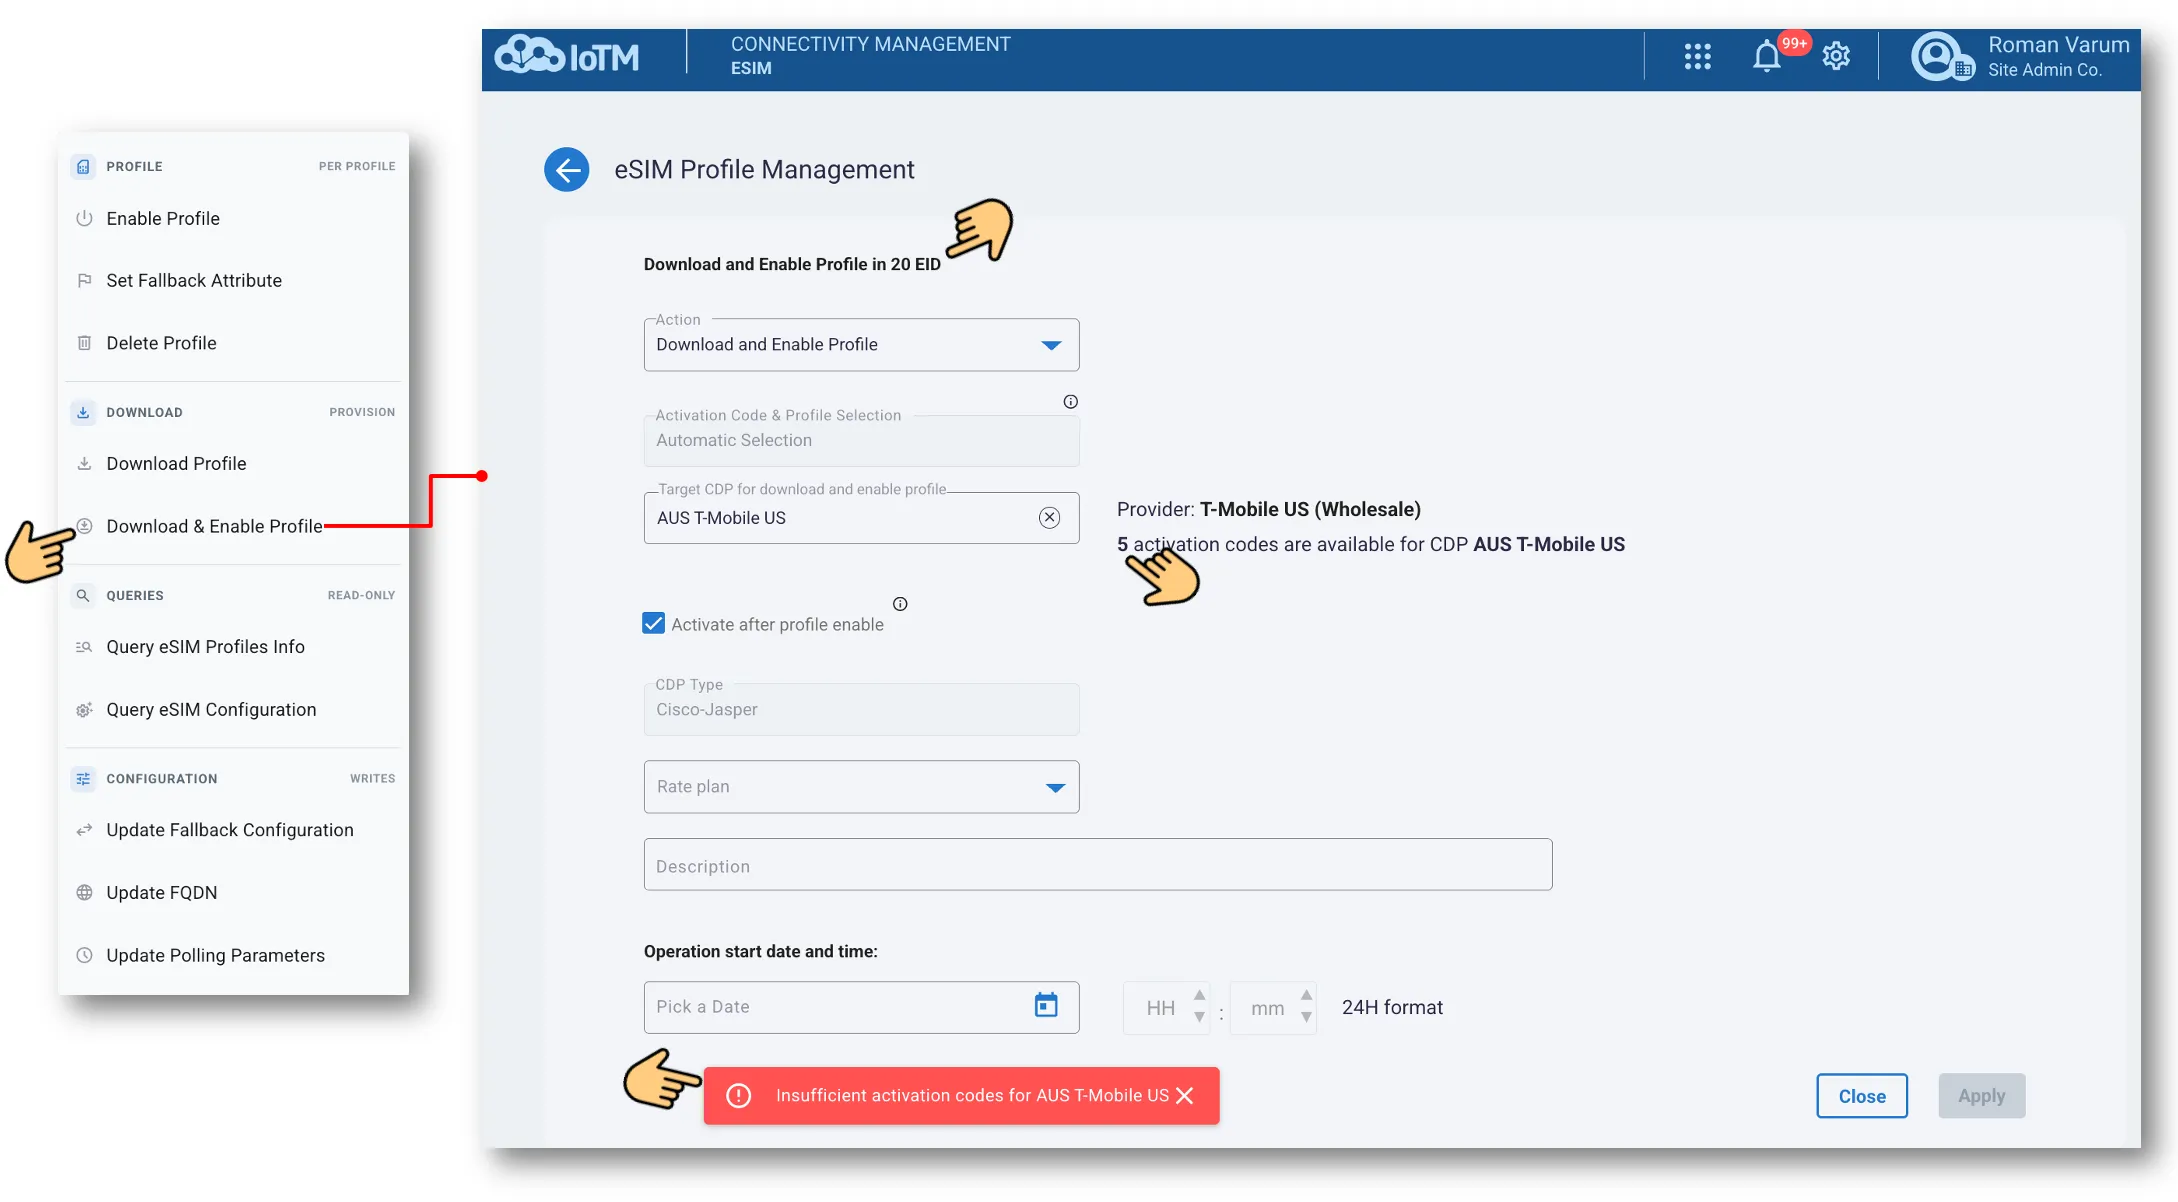This screenshot has width=2178, height=1202.
Task: Click the Automatic Selection field
Action: (x=861, y=441)
